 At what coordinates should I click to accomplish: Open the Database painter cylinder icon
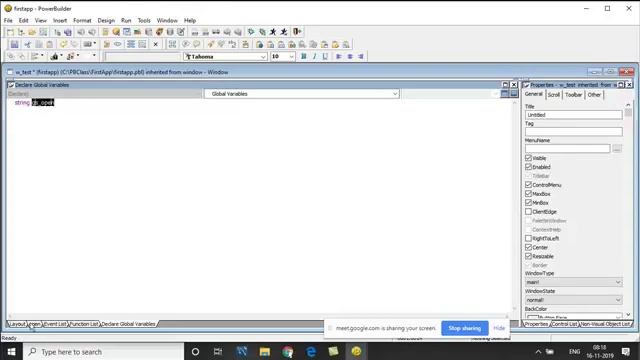[x=170, y=32]
